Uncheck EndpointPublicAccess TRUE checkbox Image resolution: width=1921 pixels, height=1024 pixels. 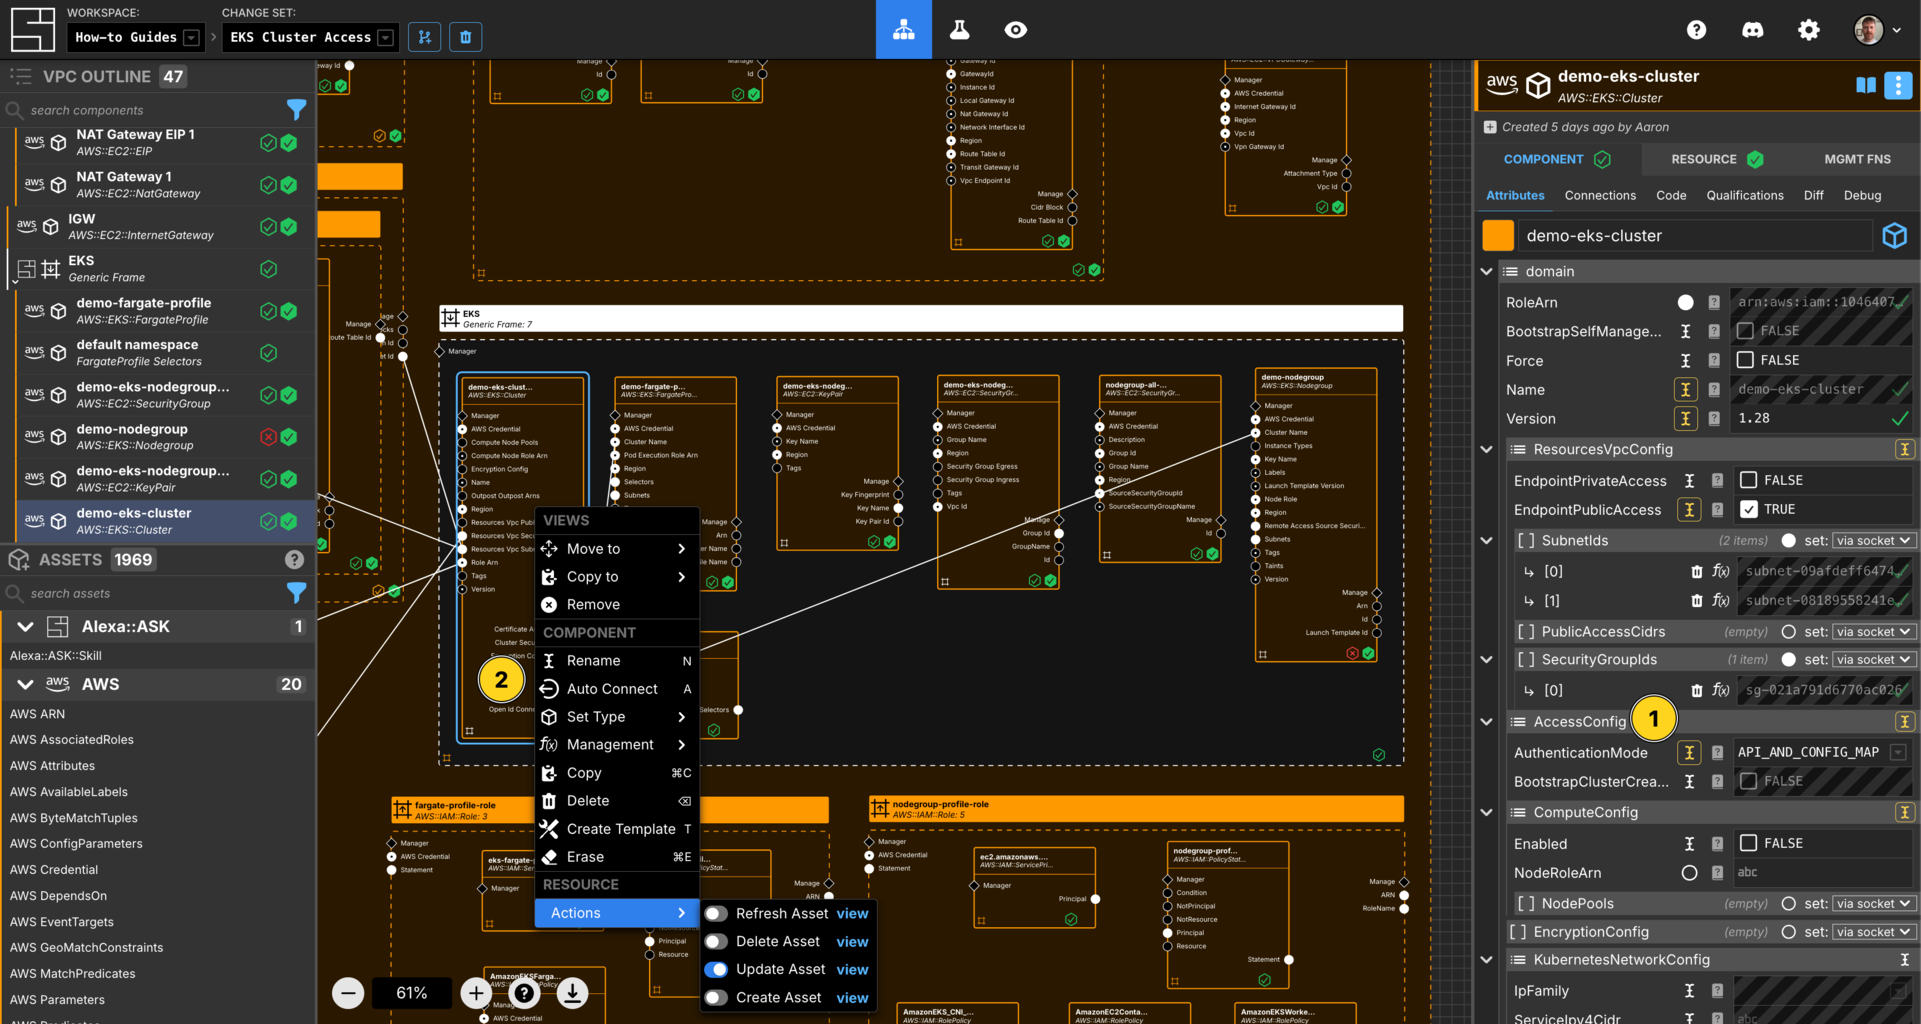tap(1748, 509)
